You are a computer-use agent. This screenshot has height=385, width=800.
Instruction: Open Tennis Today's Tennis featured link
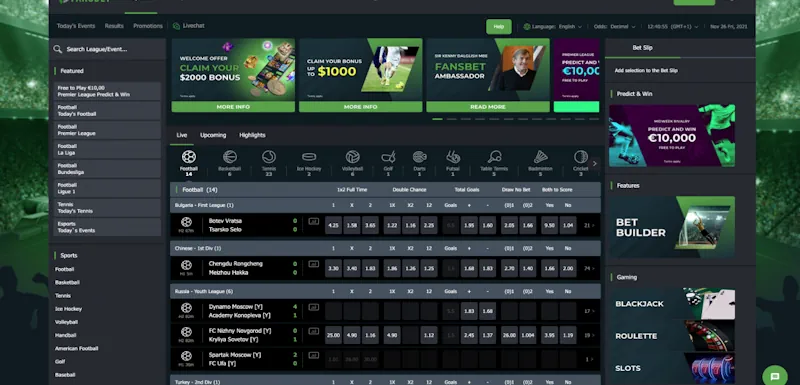pyautogui.click(x=107, y=208)
